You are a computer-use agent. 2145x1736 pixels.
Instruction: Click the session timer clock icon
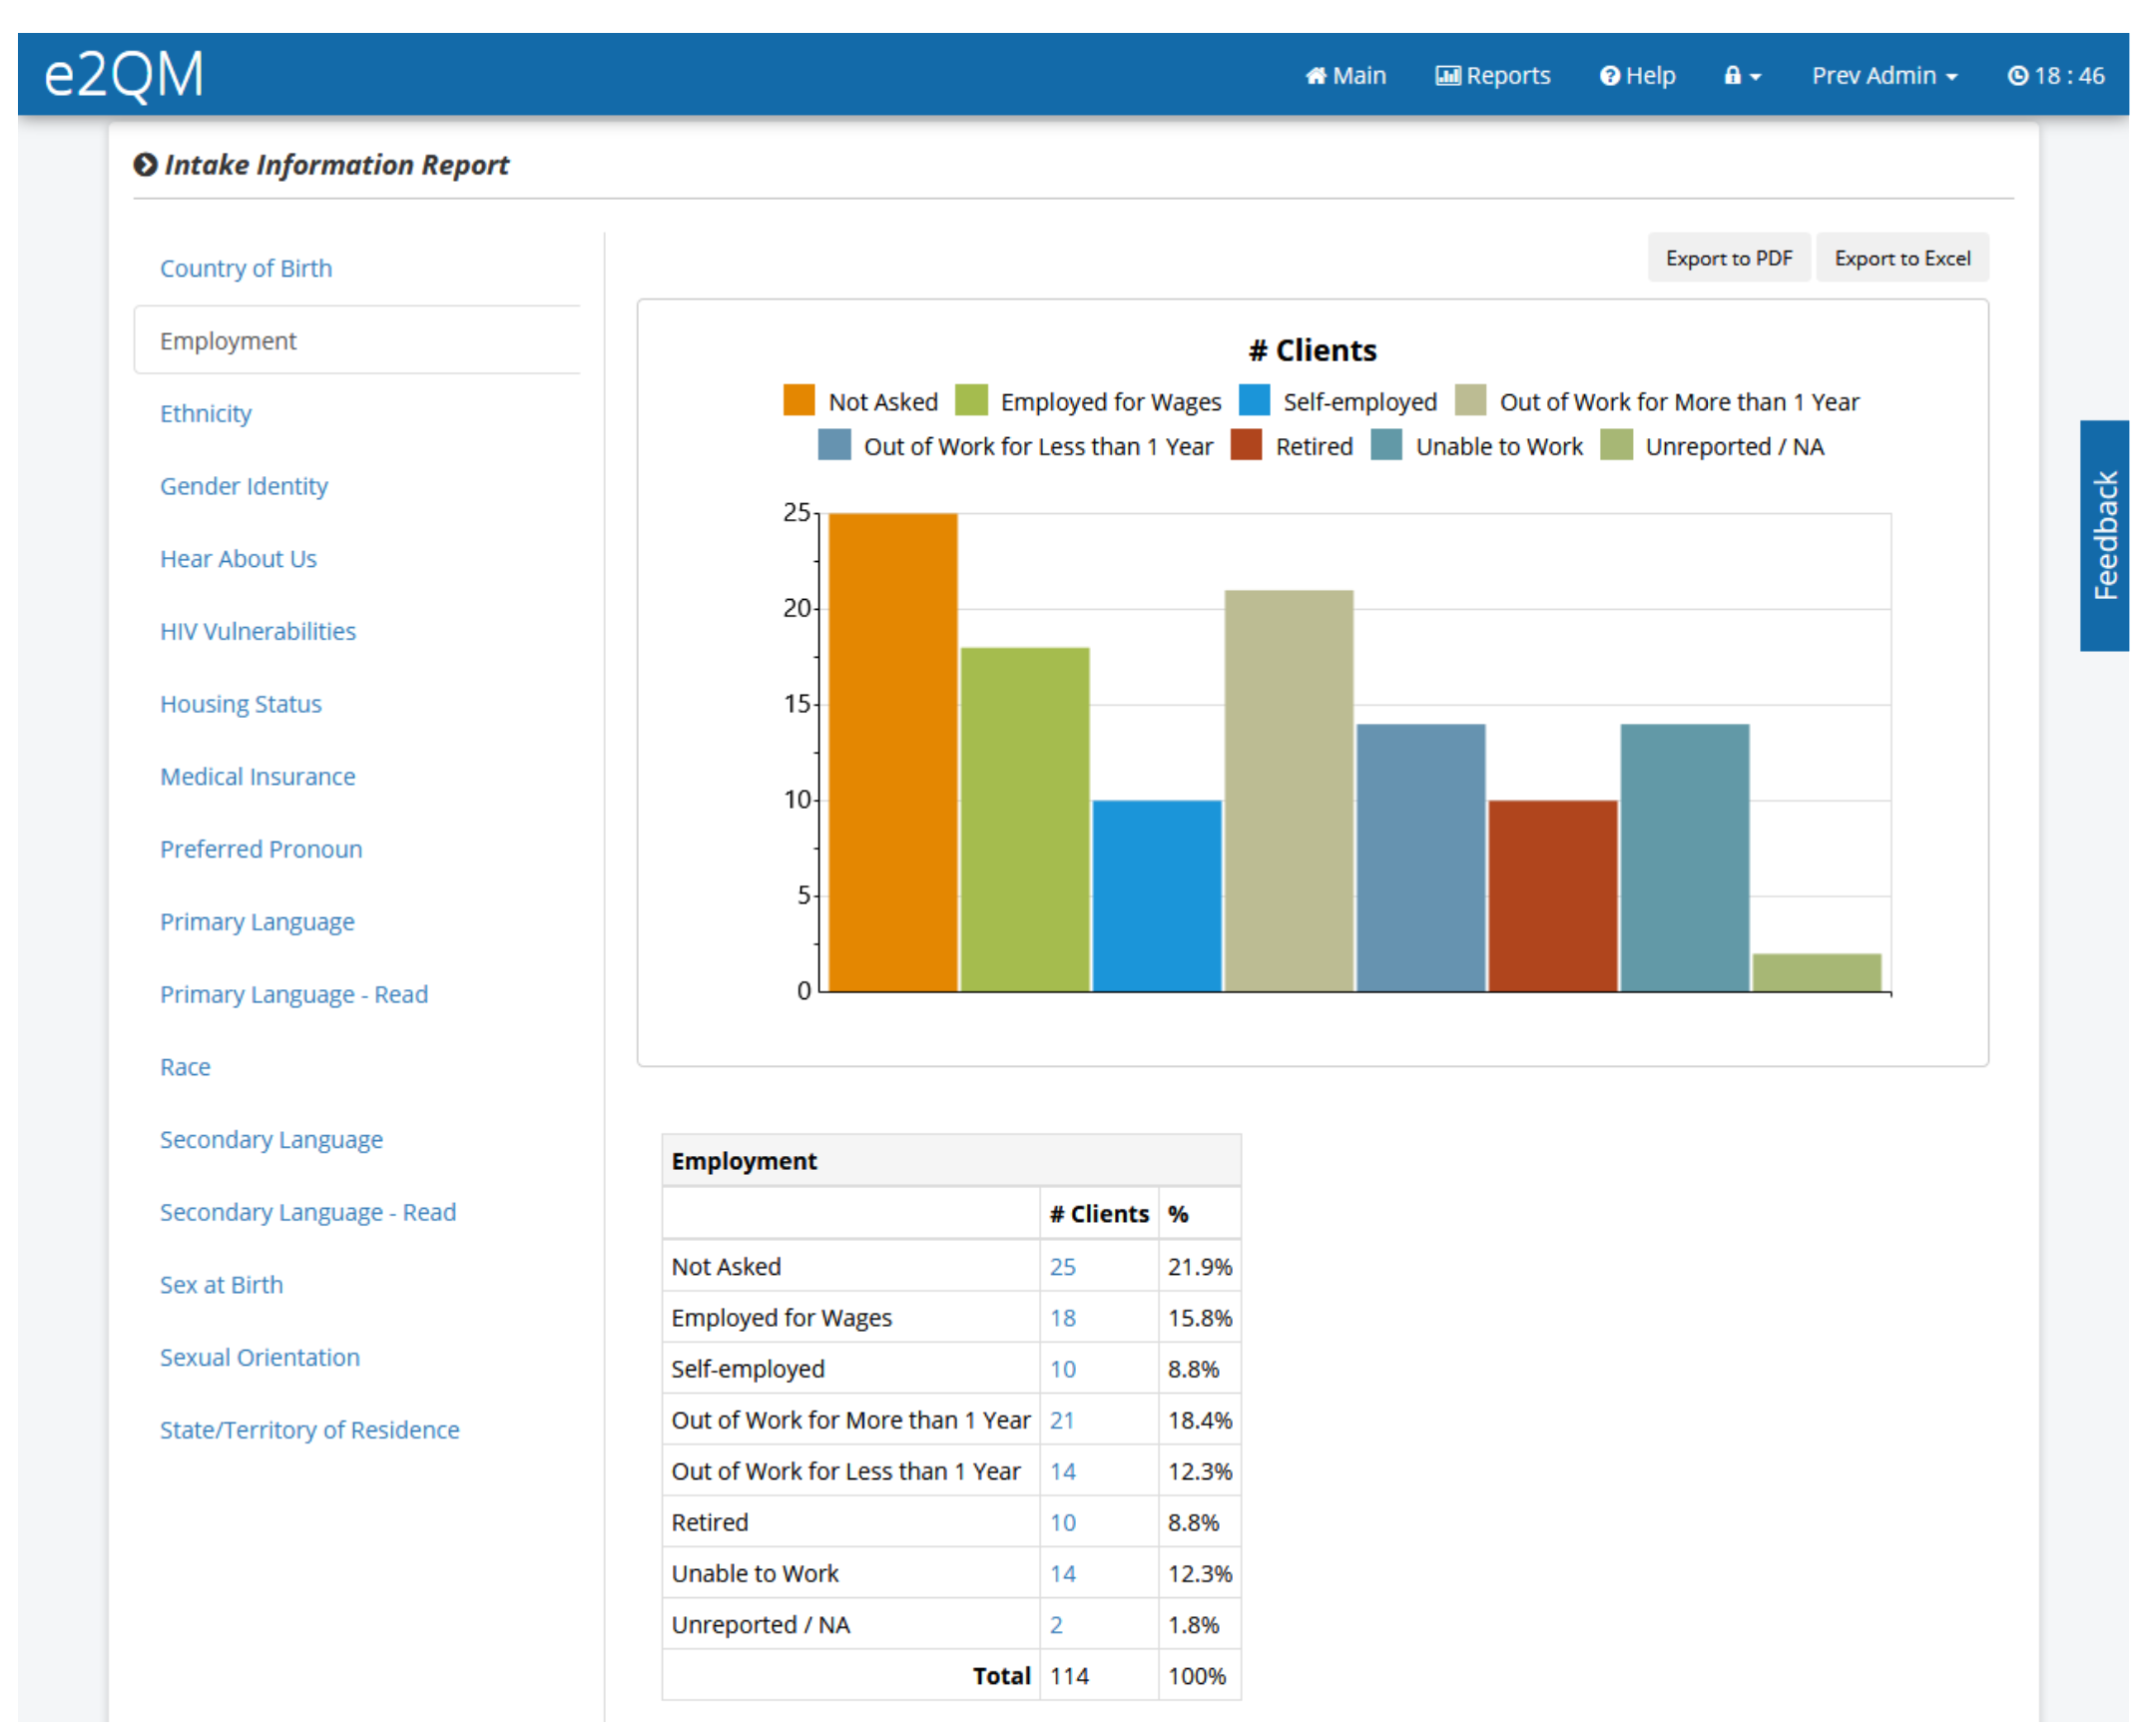[x=2017, y=76]
